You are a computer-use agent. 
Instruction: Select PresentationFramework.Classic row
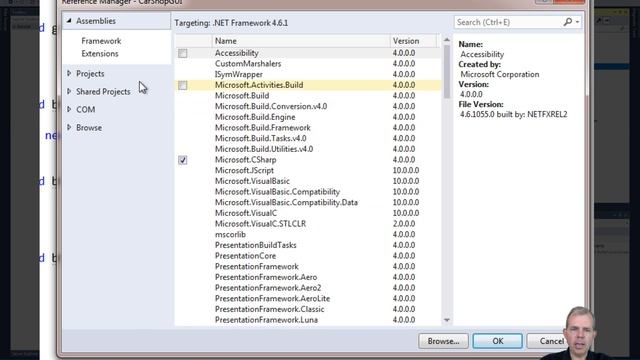308,309
